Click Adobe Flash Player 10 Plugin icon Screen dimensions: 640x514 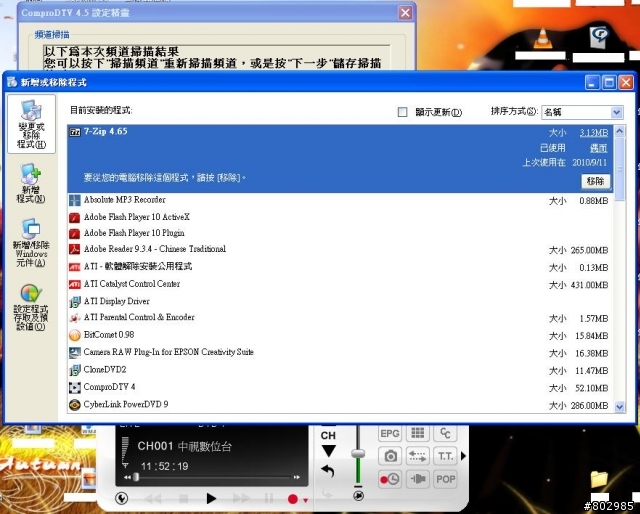75,234
